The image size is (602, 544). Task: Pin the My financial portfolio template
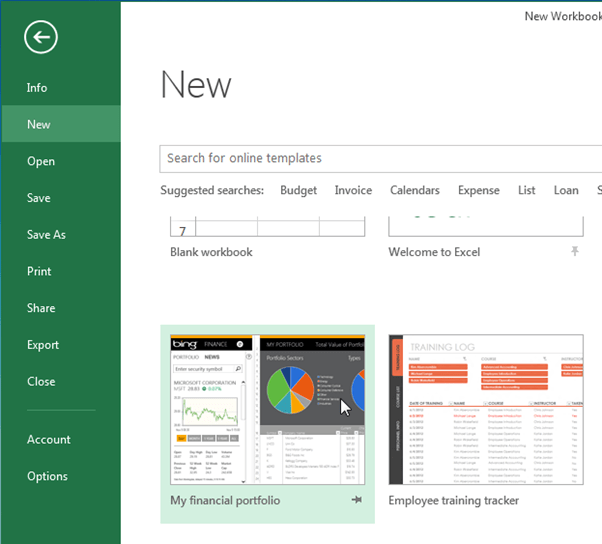click(357, 500)
